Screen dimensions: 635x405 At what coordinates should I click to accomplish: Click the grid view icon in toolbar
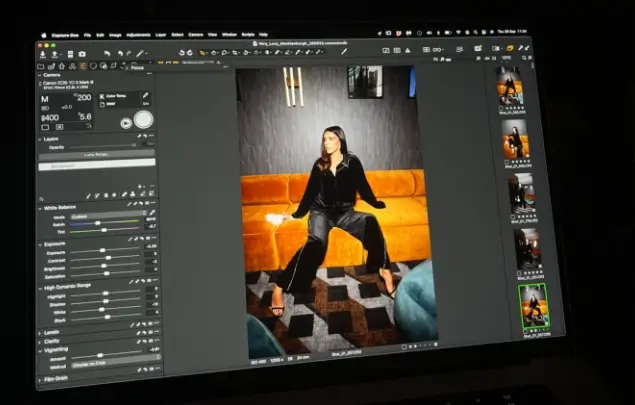[426, 50]
